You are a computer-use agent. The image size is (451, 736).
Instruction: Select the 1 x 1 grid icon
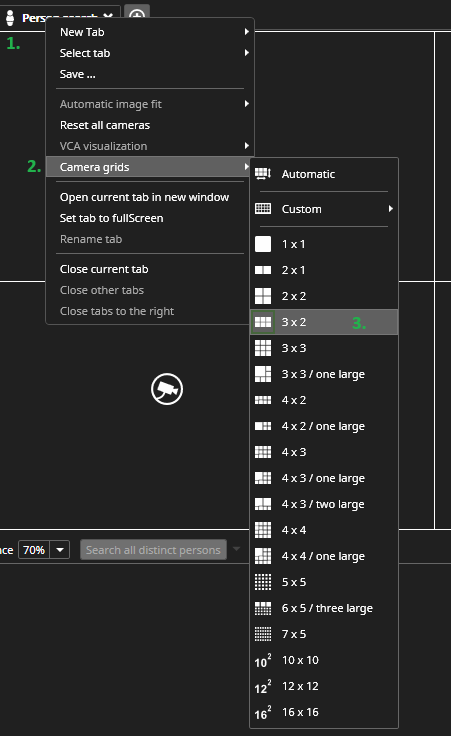click(263, 244)
